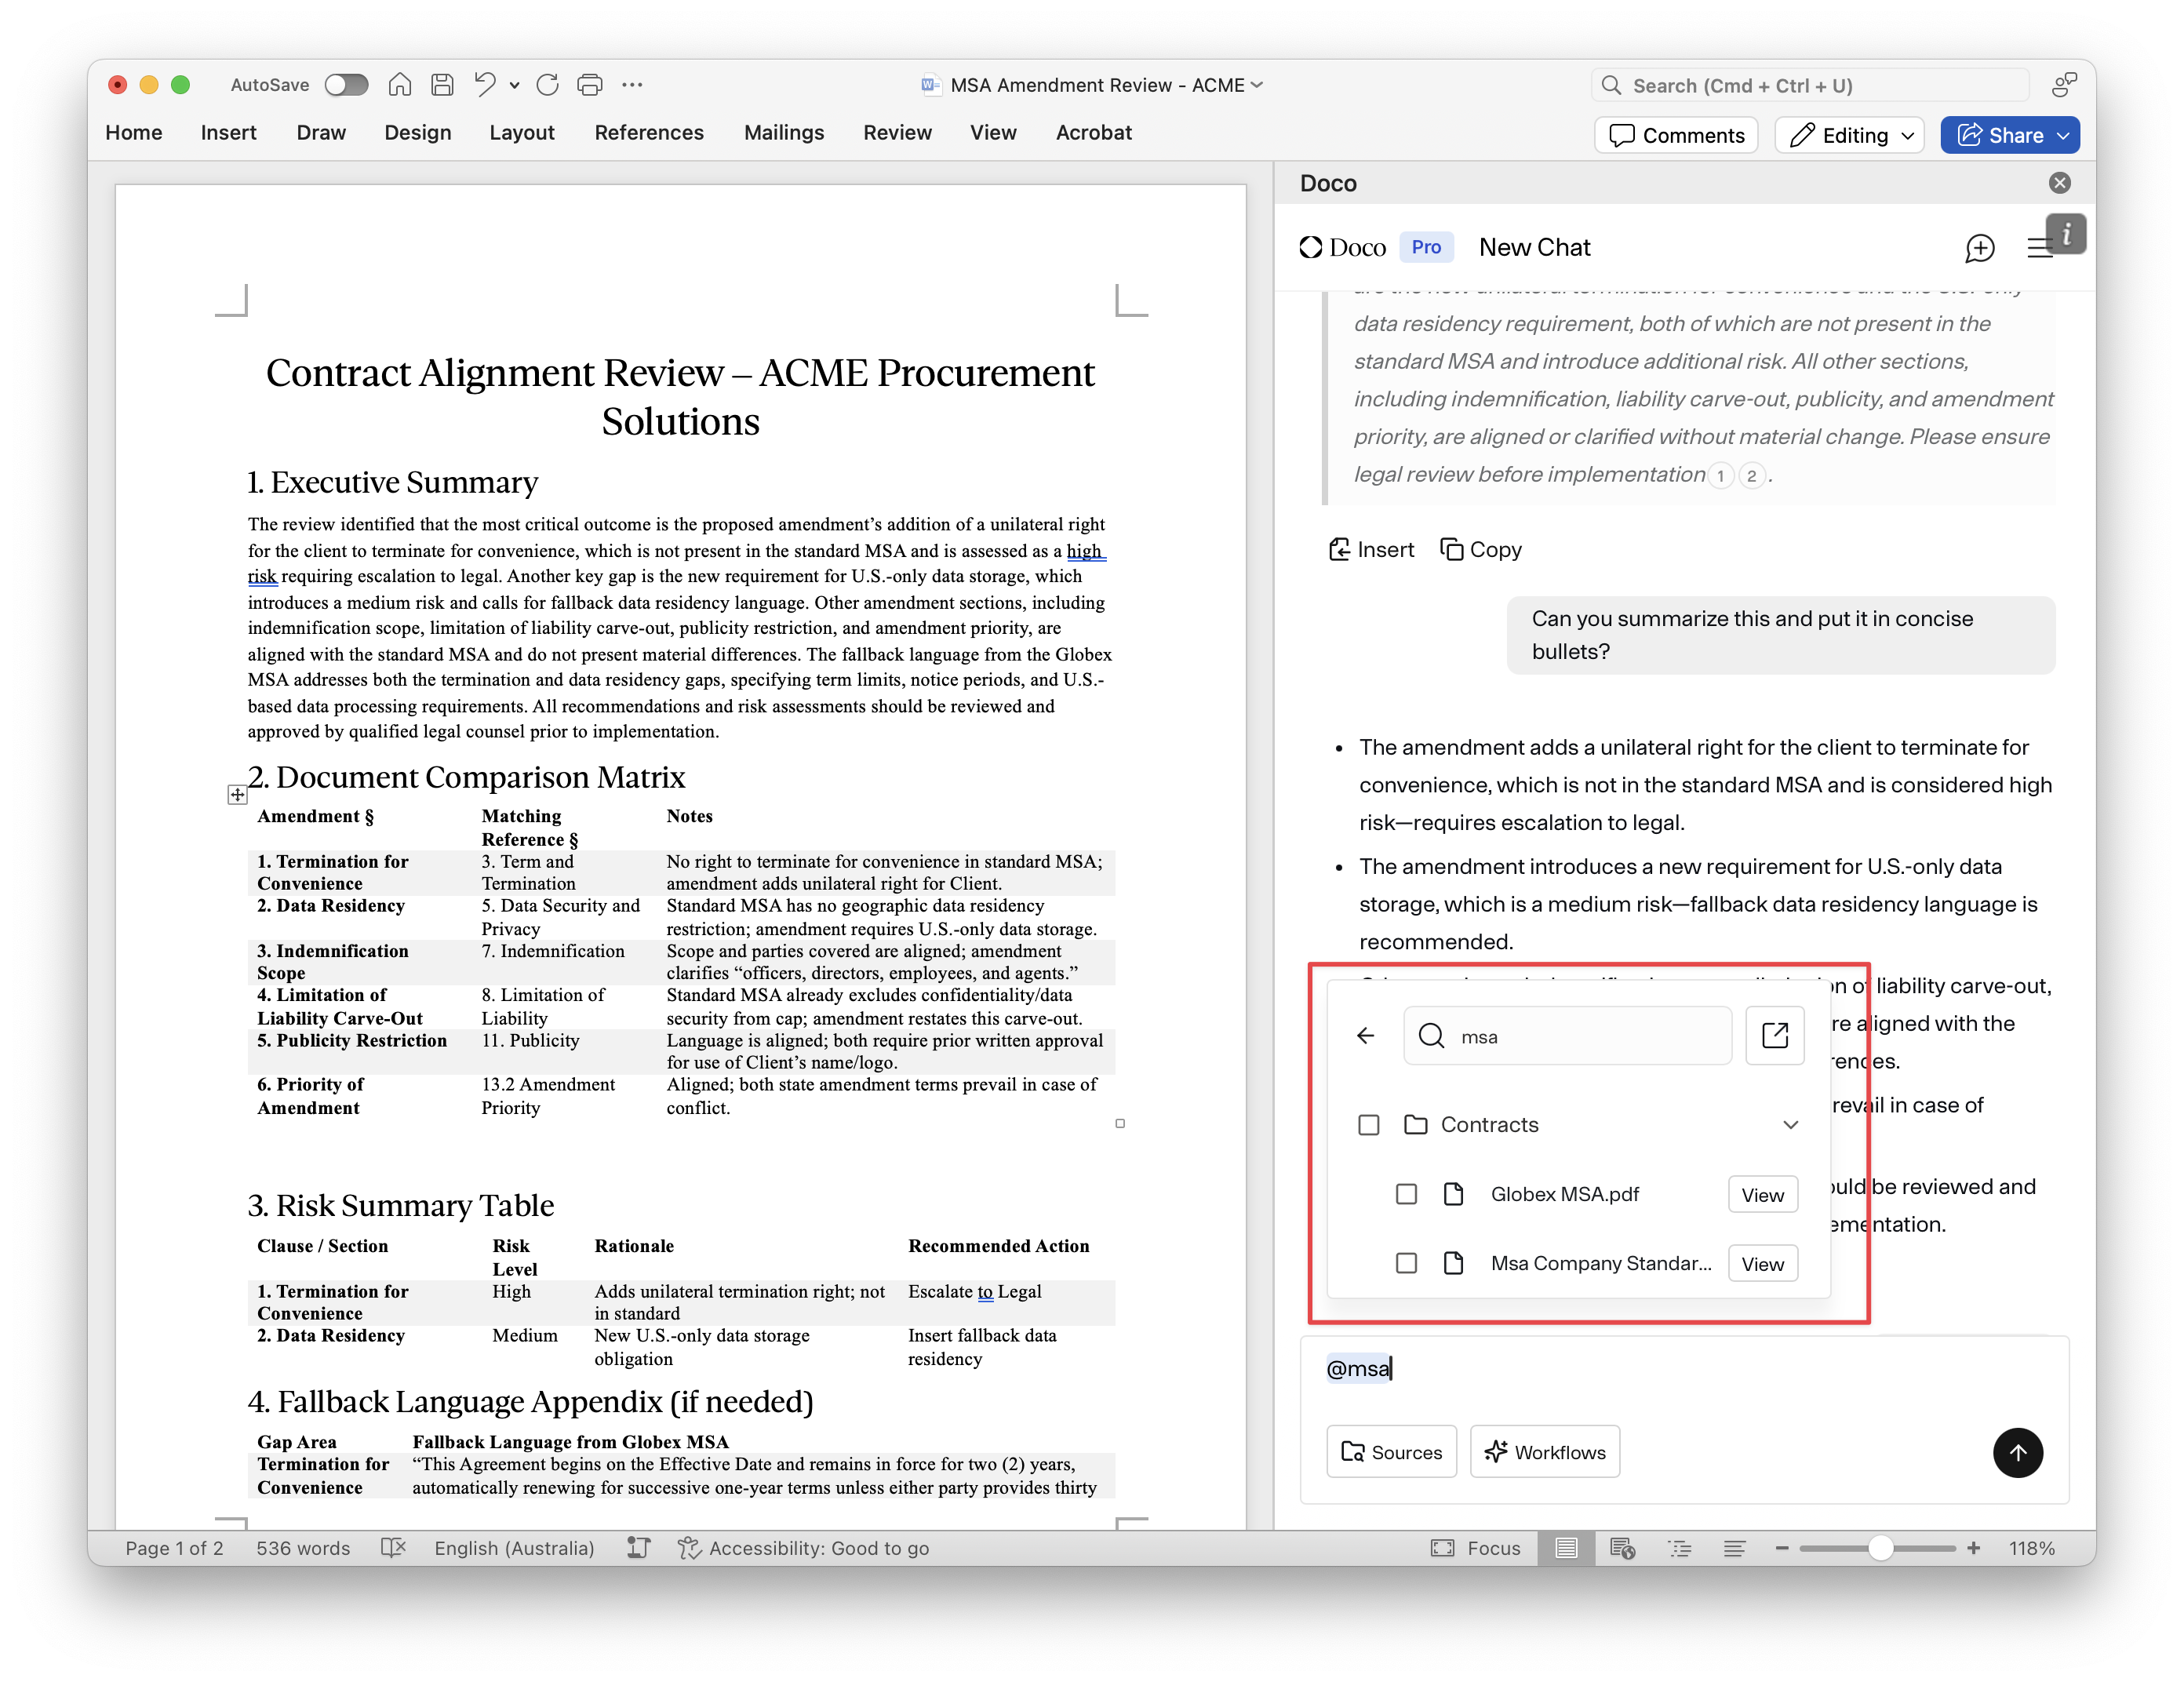Check the Globex MSA.pdf checkbox

tap(1406, 1194)
